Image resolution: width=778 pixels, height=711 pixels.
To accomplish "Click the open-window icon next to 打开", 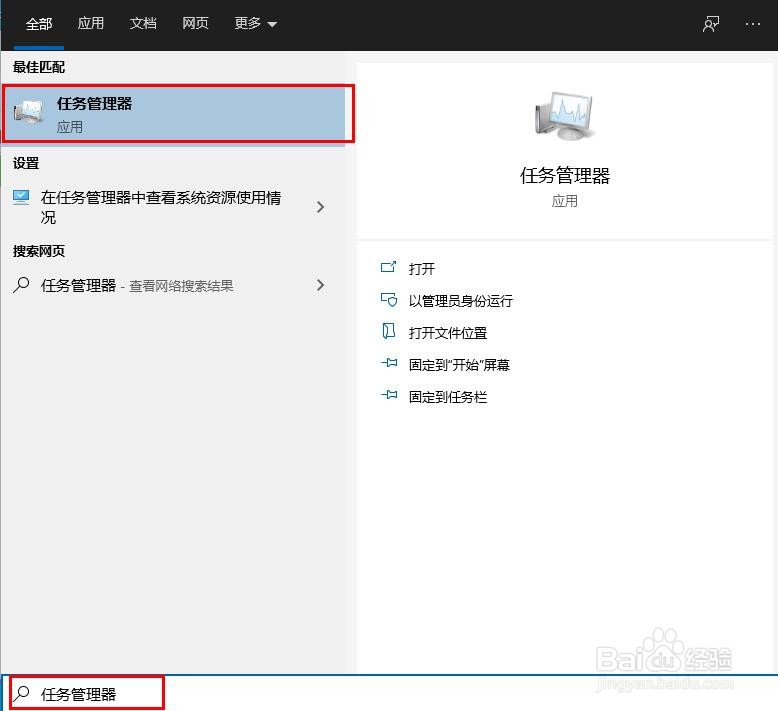I will point(389,267).
